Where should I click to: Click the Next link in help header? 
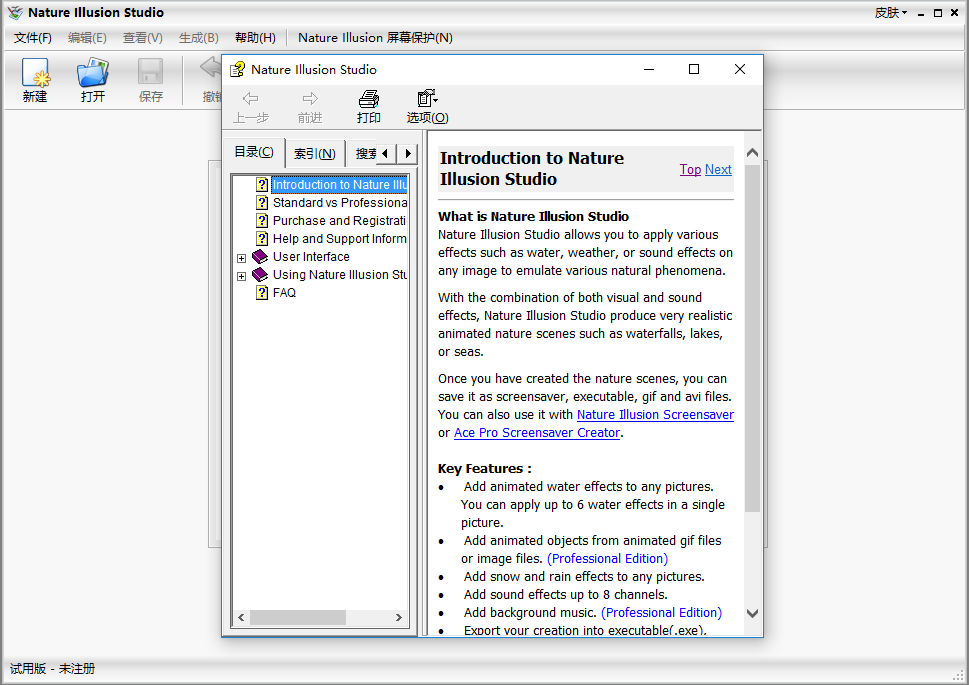718,169
